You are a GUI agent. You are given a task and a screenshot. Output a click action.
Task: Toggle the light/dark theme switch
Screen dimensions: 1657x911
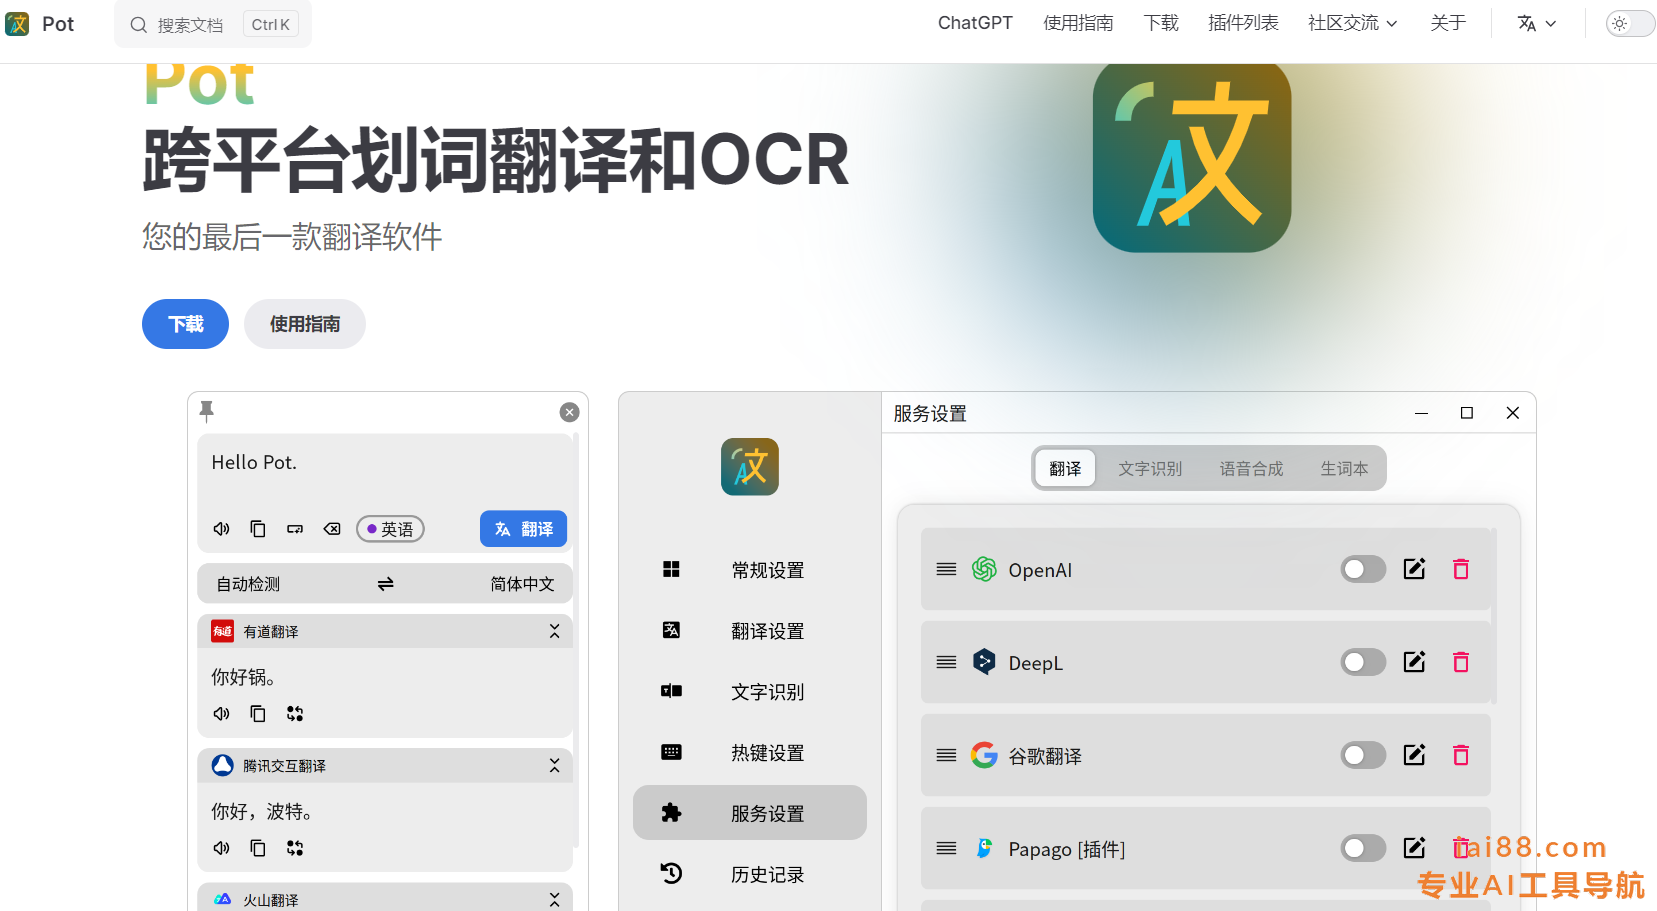(1630, 23)
